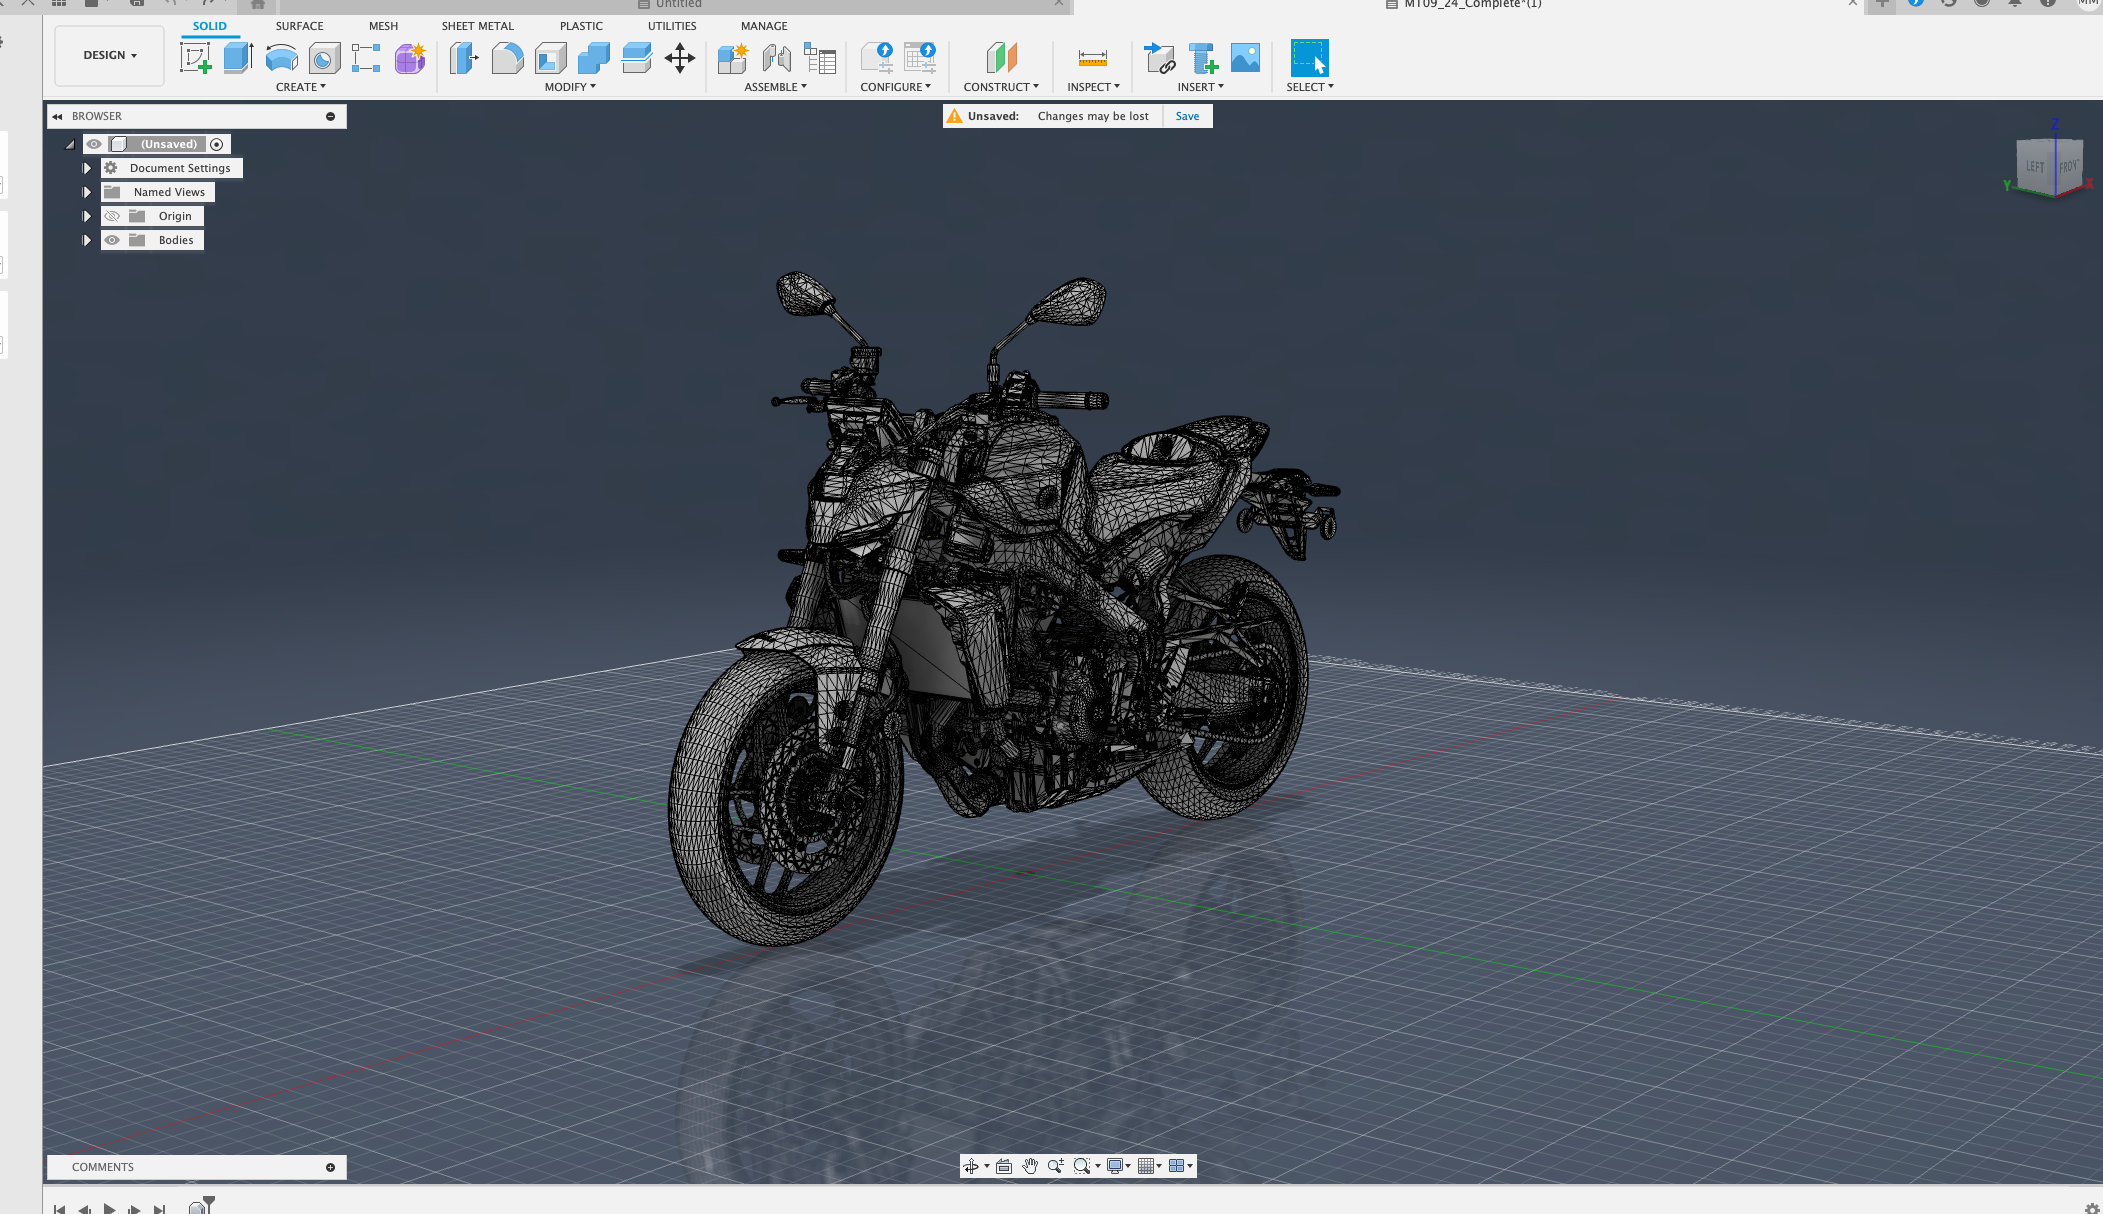
Task: Click the New Component icon in Assemble
Action: (x=732, y=58)
